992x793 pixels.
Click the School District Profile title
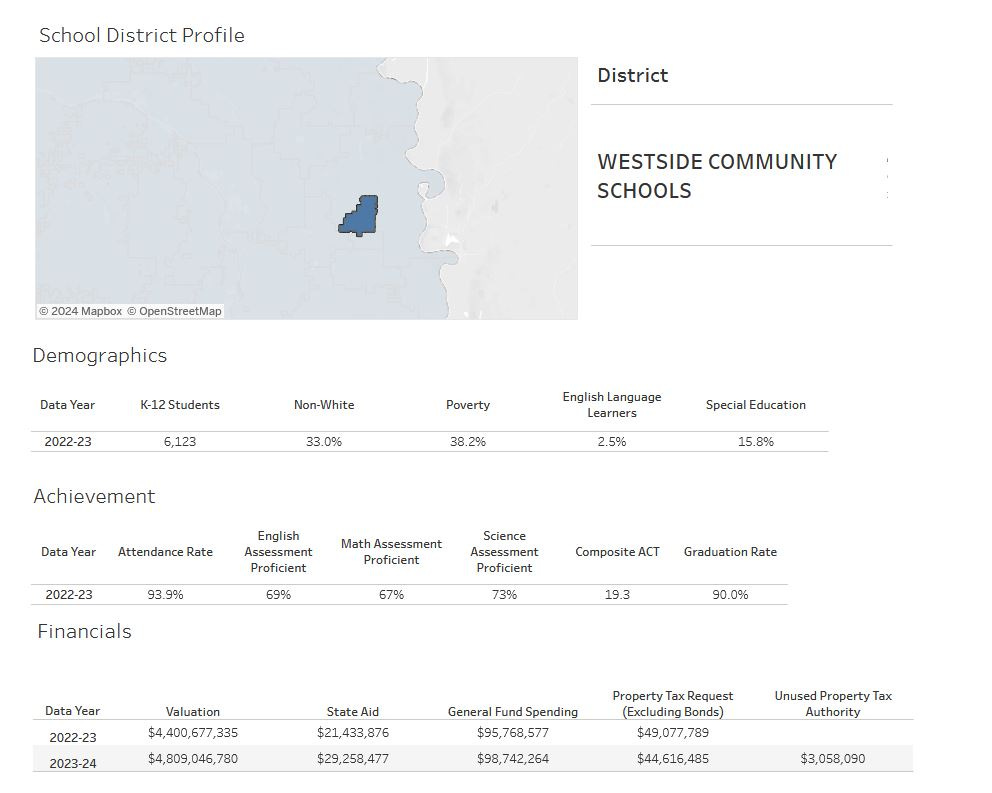coord(142,35)
